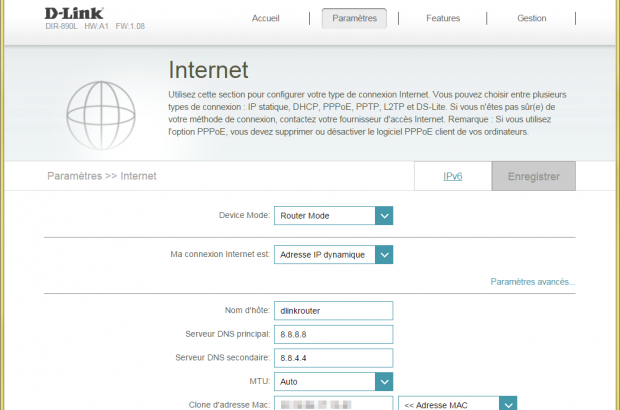Open the Features tab
Viewport: 620px width, 410px height.
click(x=443, y=18)
